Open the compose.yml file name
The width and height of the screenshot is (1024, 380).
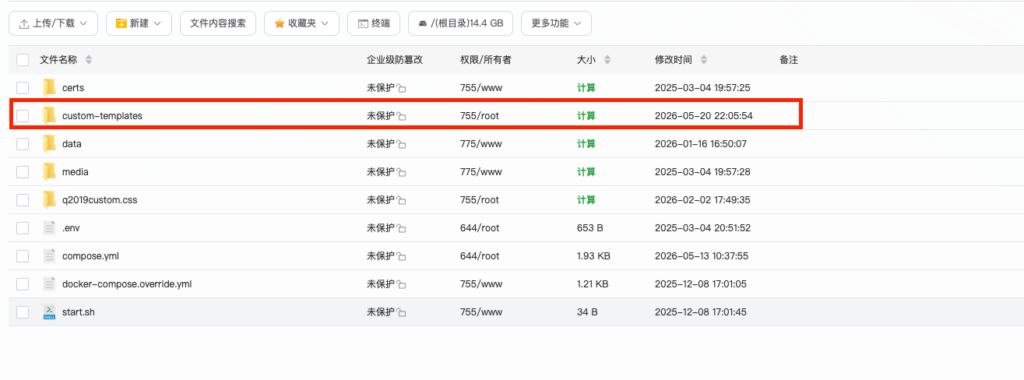point(91,256)
